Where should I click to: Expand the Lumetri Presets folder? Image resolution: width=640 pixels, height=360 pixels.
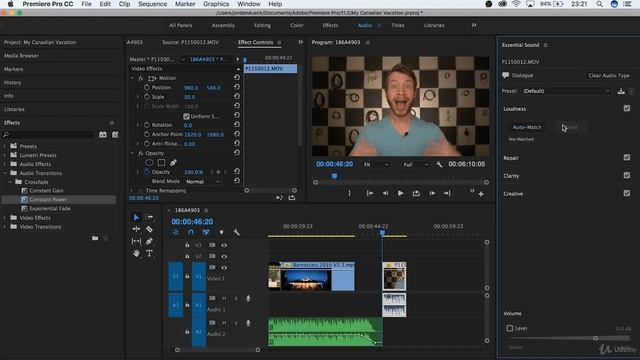[x=5, y=155]
